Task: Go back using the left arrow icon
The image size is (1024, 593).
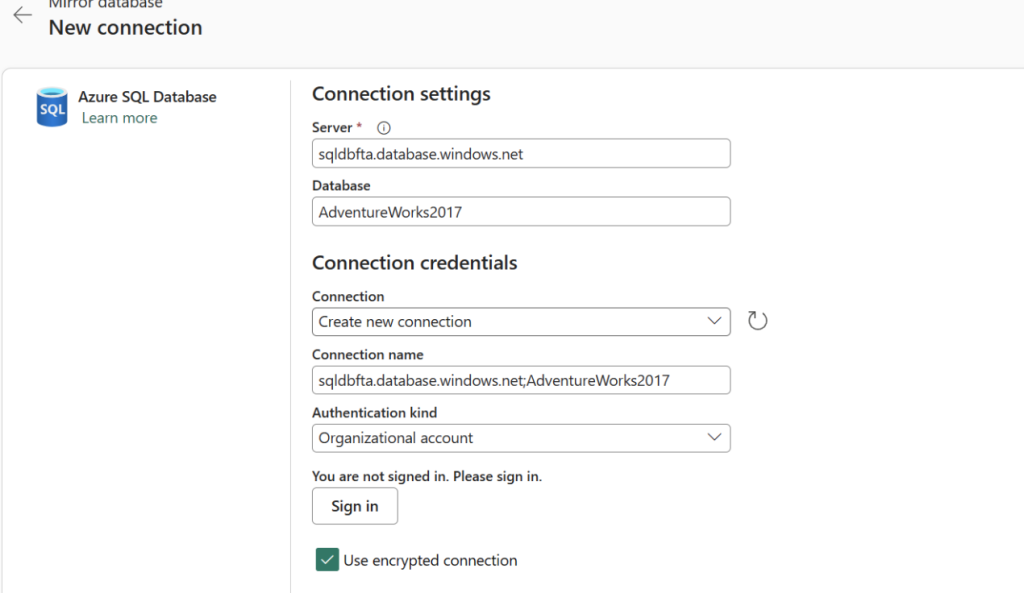Action: pyautogui.click(x=22, y=15)
